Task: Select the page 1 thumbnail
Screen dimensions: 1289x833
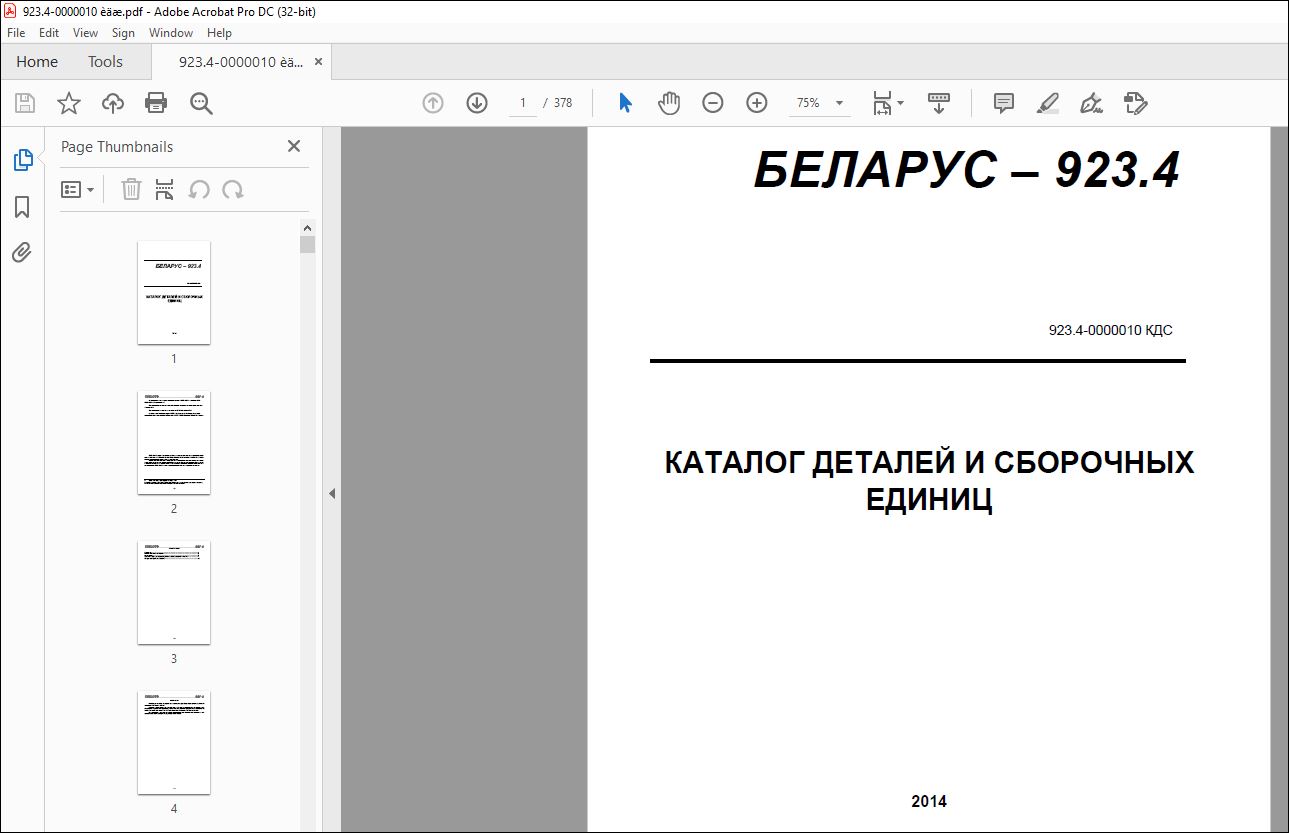Action: pyautogui.click(x=174, y=292)
